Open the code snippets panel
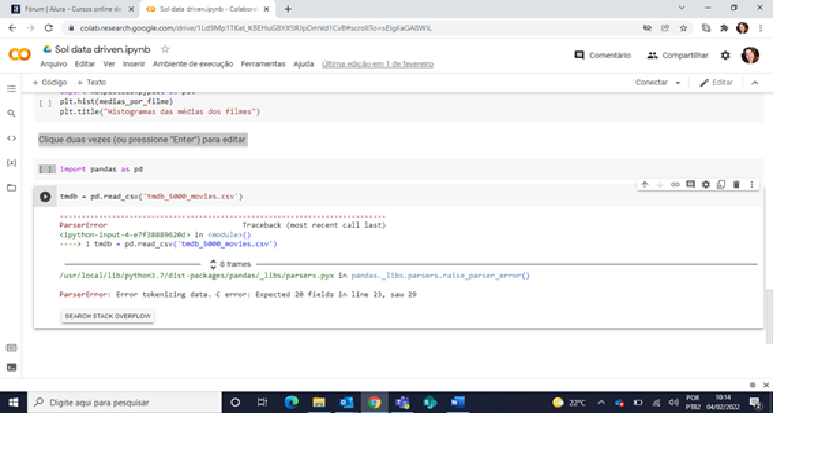The height and width of the screenshot is (460, 819). (11, 138)
